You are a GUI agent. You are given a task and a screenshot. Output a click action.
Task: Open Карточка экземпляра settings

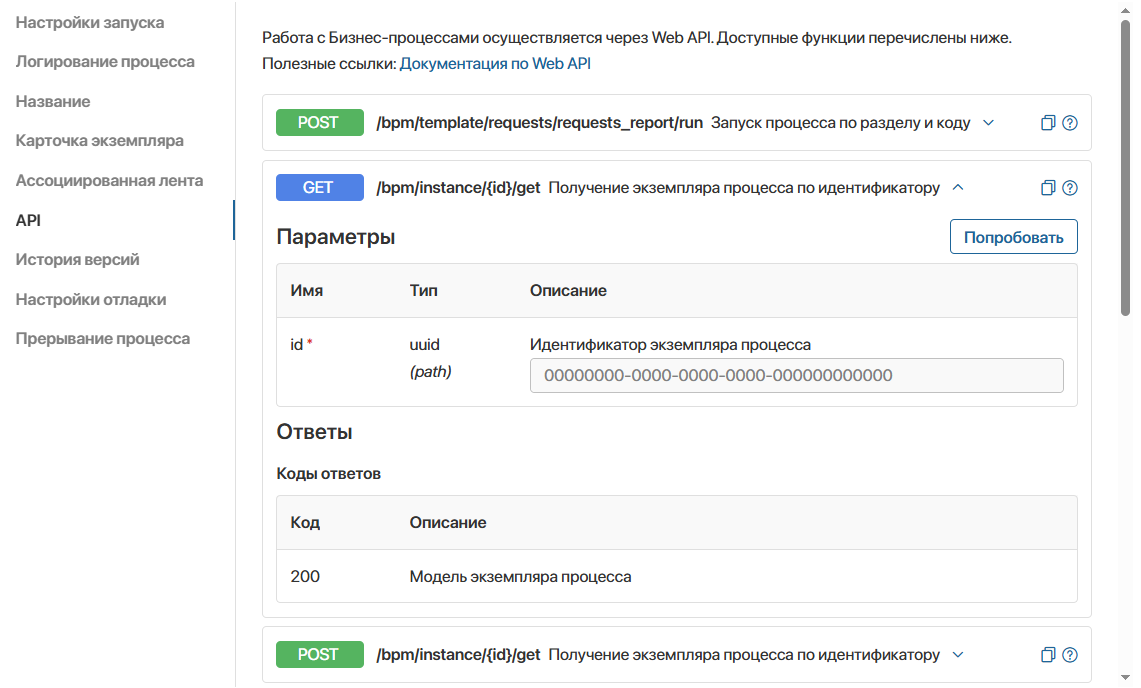coord(100,141)
